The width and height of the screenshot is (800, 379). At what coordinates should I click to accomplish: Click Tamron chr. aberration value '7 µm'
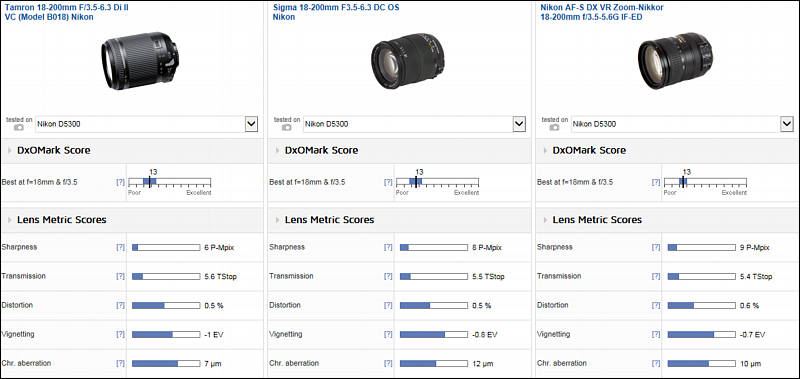pos(212,364)
